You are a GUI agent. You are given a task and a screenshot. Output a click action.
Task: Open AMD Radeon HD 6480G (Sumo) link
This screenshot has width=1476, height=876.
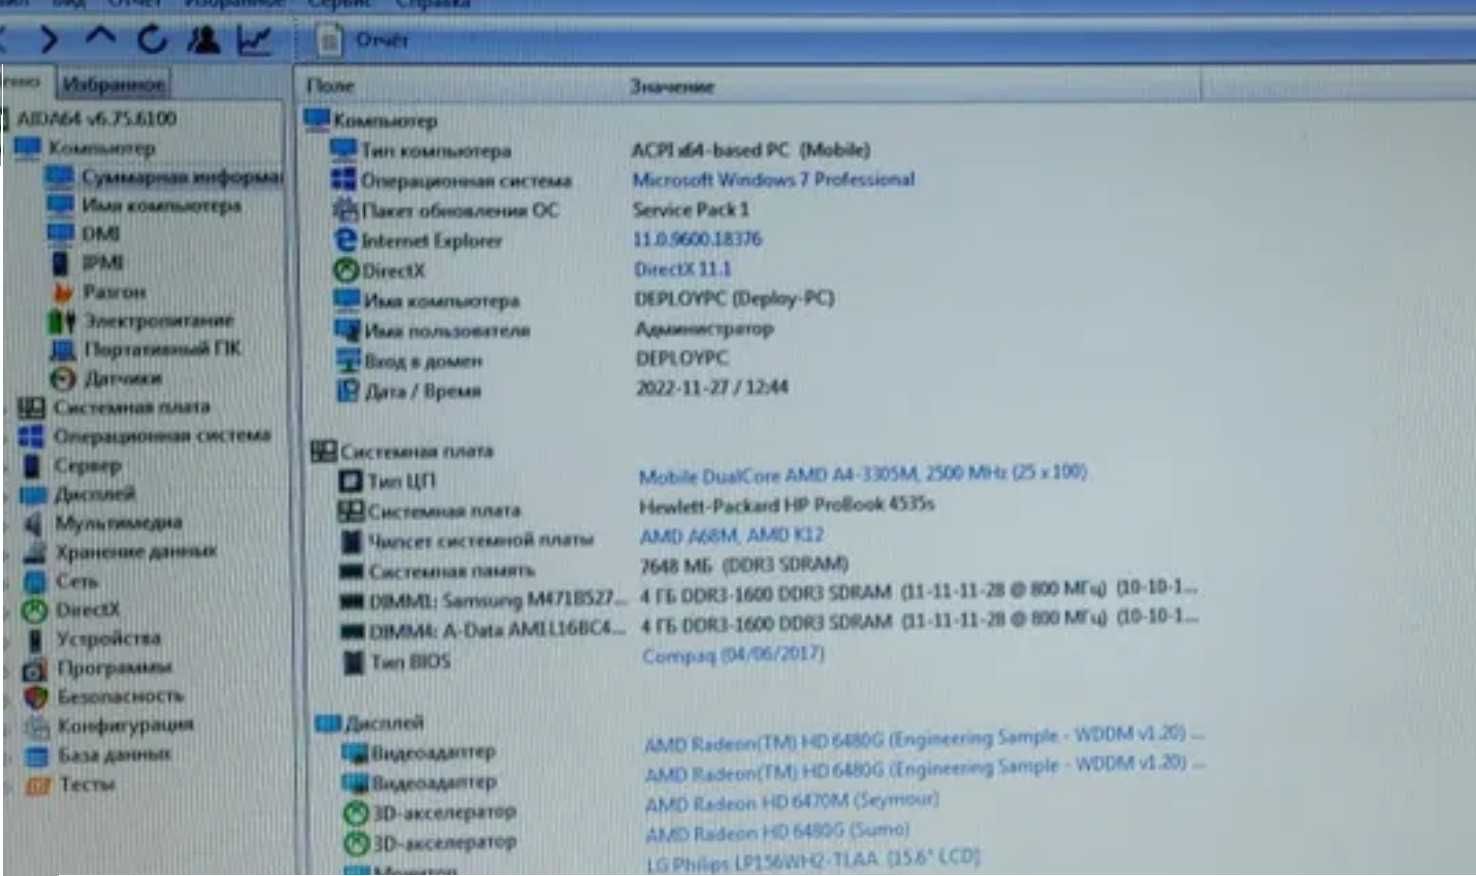(777, 832)
